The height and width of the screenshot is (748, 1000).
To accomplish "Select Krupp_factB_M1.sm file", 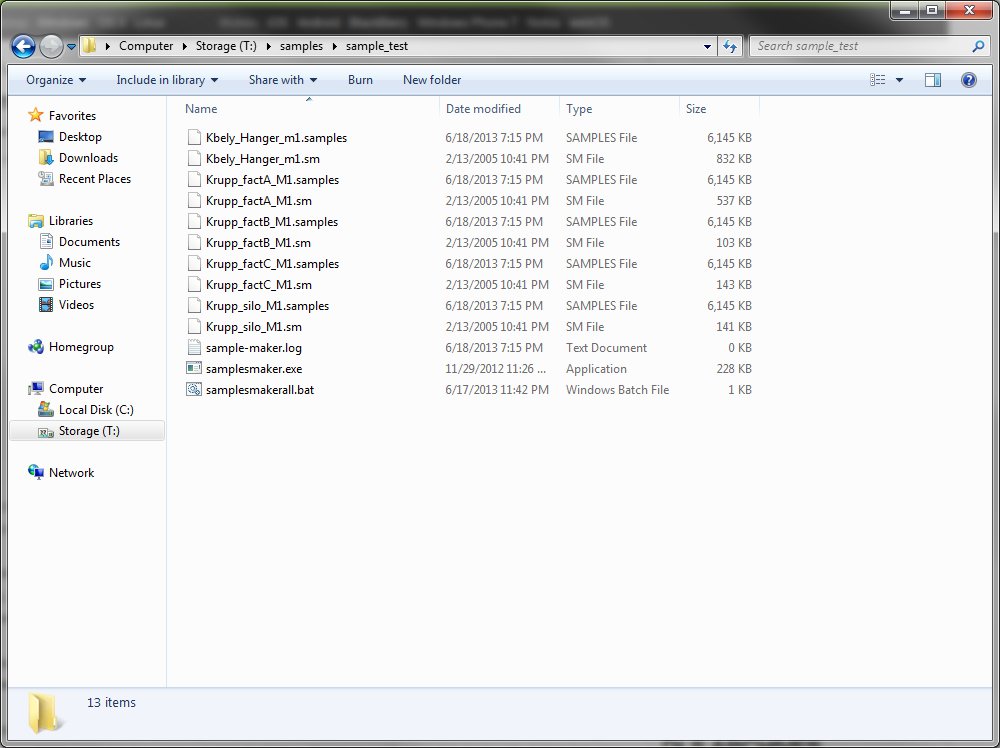I will [258, 243].
